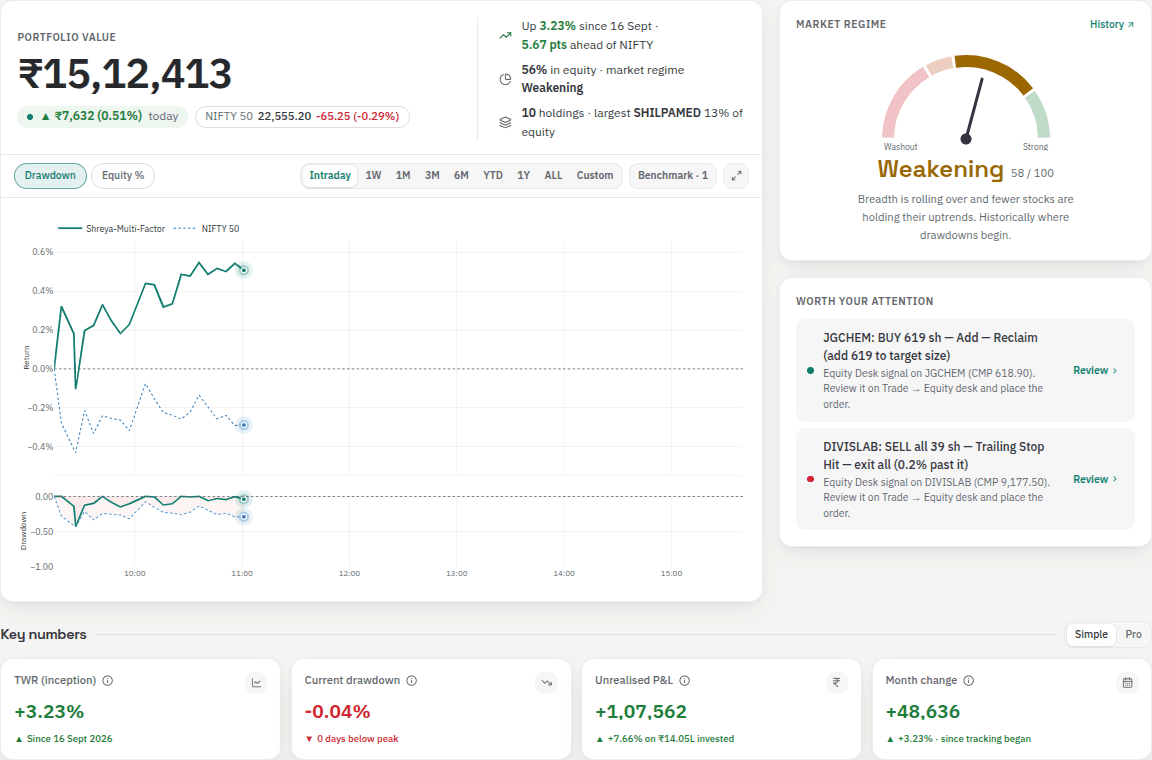The image size is (1152, 760).
Task: Select the 1M range tab
Action: coord(403,176)
